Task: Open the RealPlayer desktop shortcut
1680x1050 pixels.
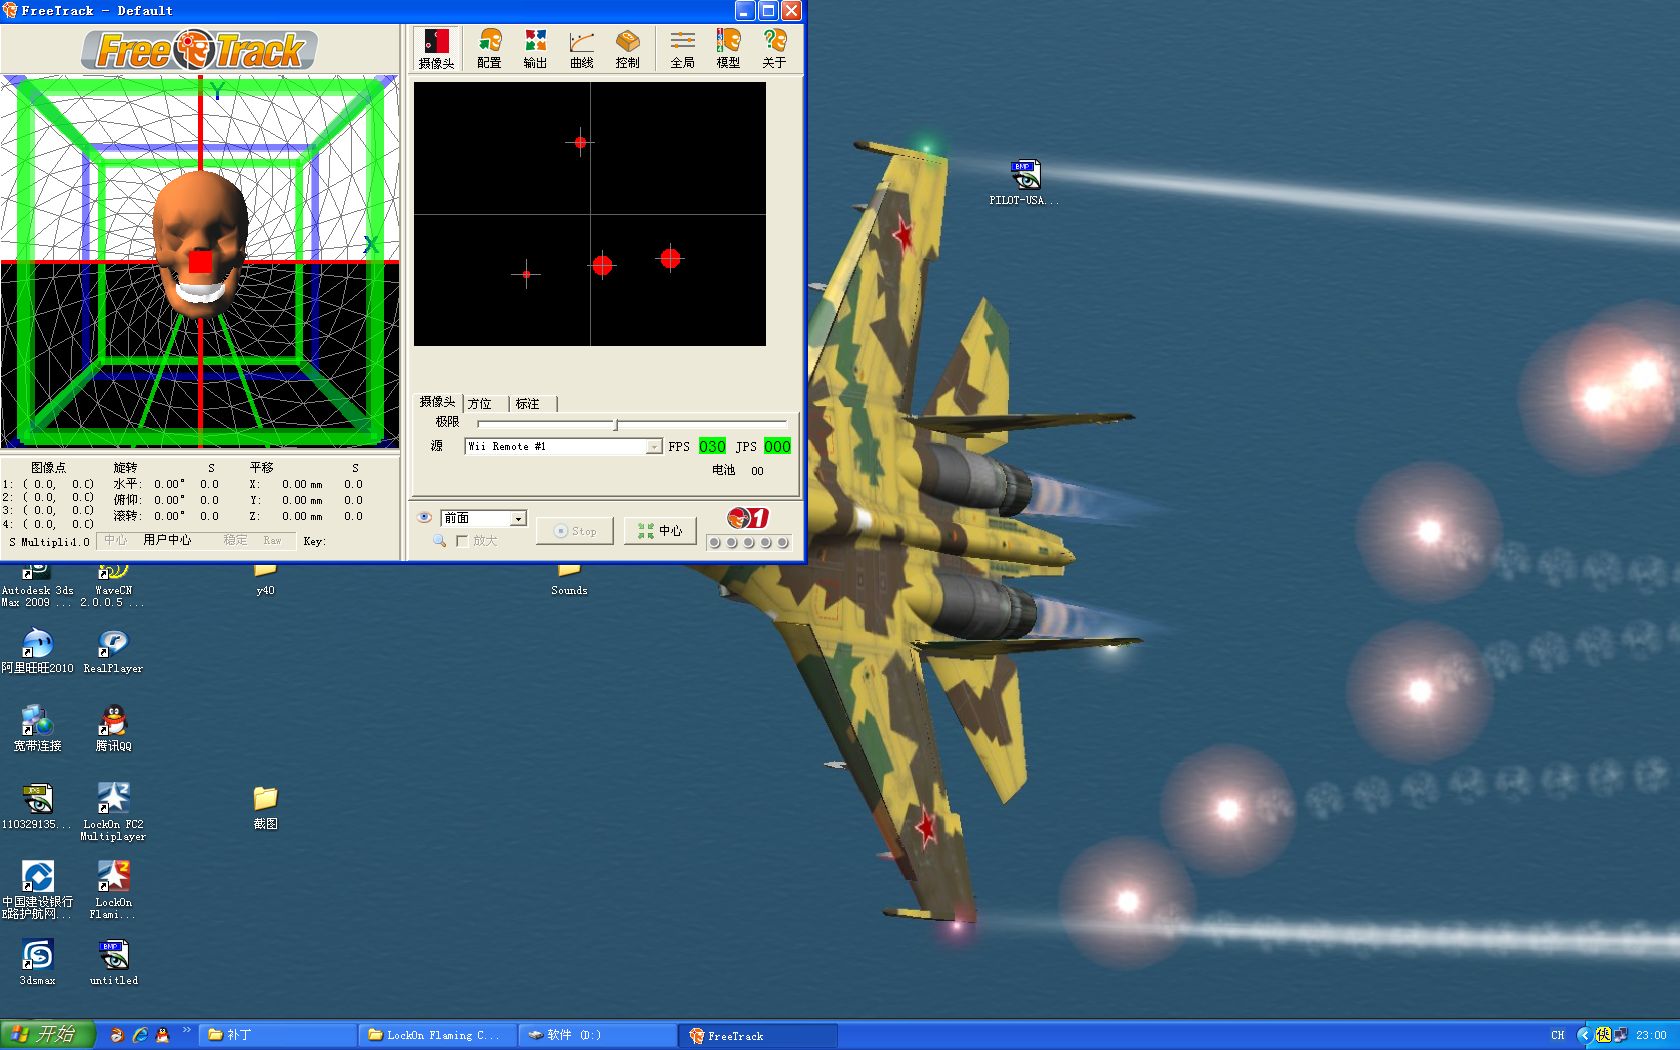Action: tap(113, 651)
